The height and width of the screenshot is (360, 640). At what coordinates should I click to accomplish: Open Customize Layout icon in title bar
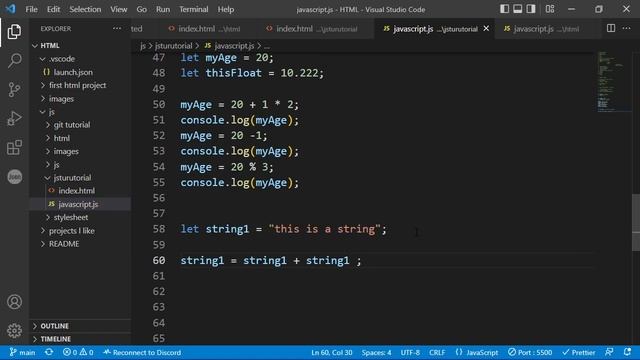pyautogui.click(x=550, y=9)
